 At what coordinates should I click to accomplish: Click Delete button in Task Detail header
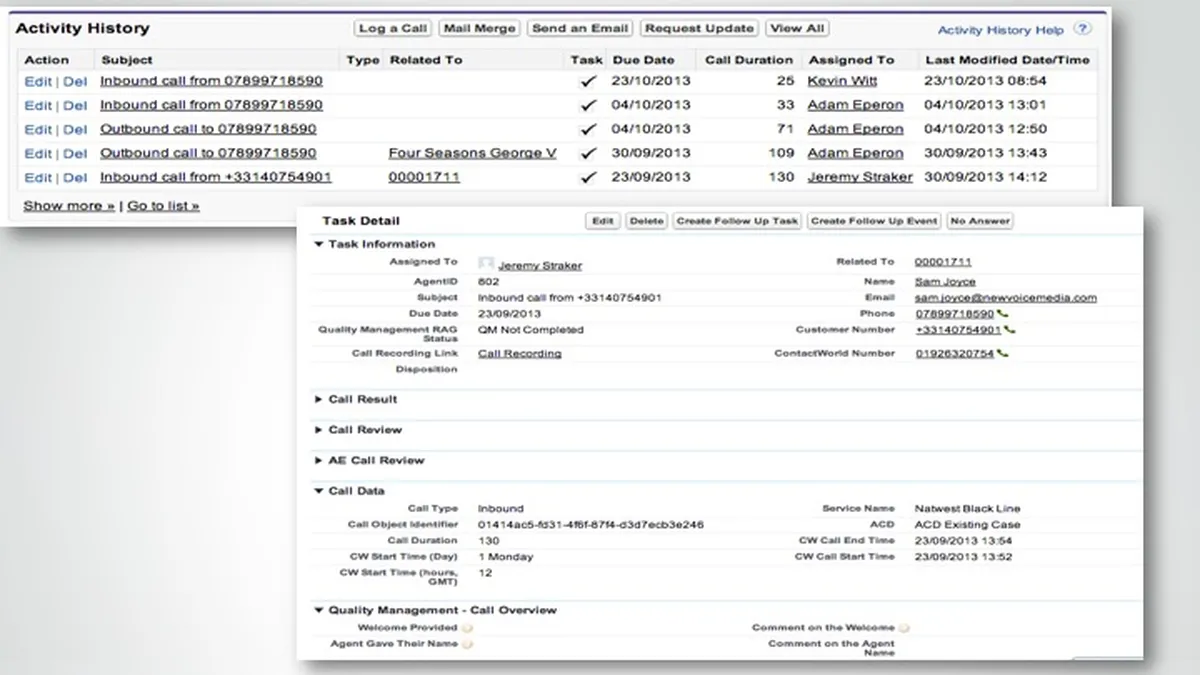(646, 221)
